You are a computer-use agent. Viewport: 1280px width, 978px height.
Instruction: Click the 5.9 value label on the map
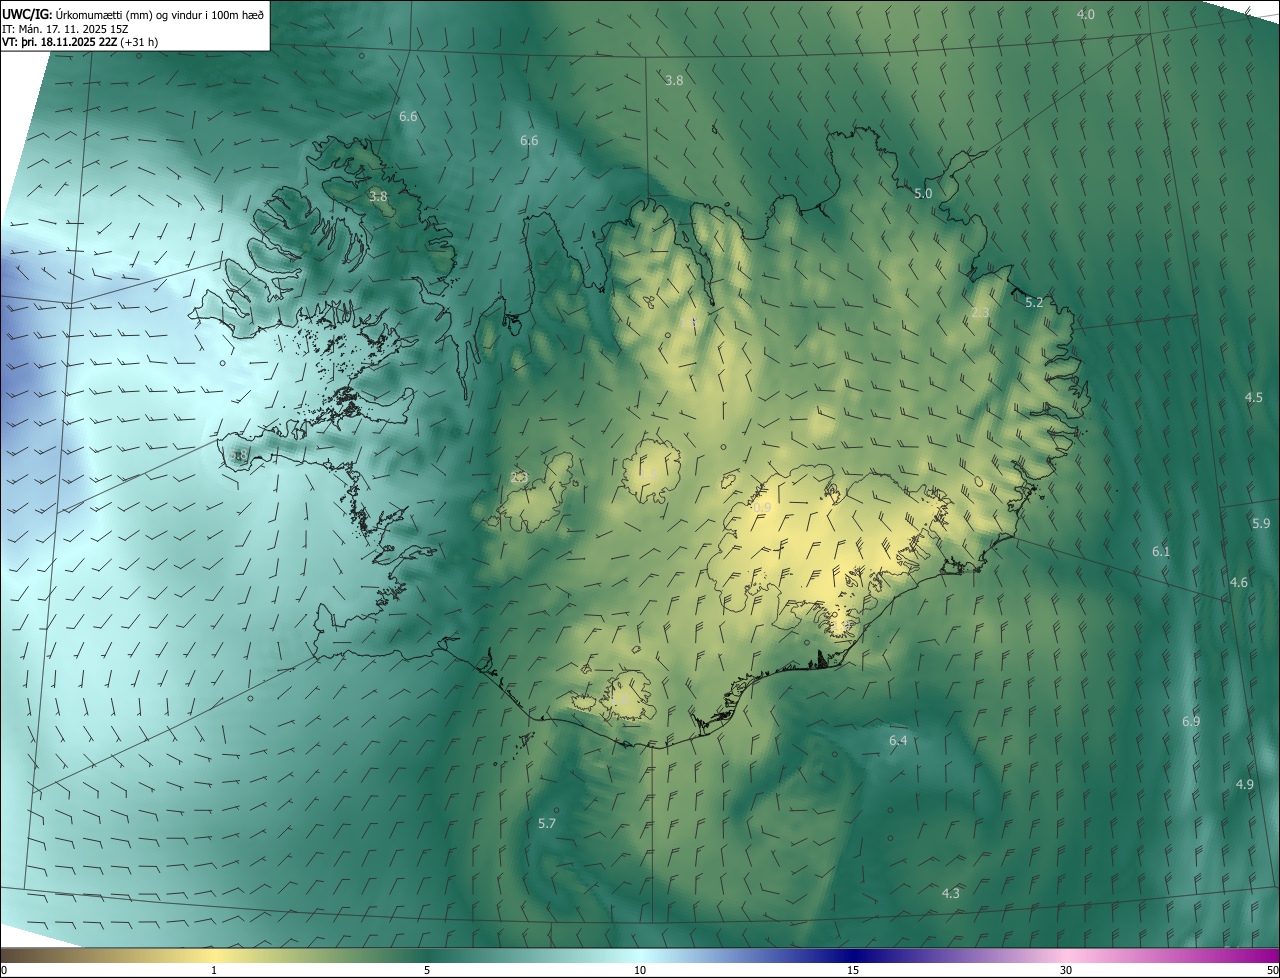click(x=1260, y=523)
